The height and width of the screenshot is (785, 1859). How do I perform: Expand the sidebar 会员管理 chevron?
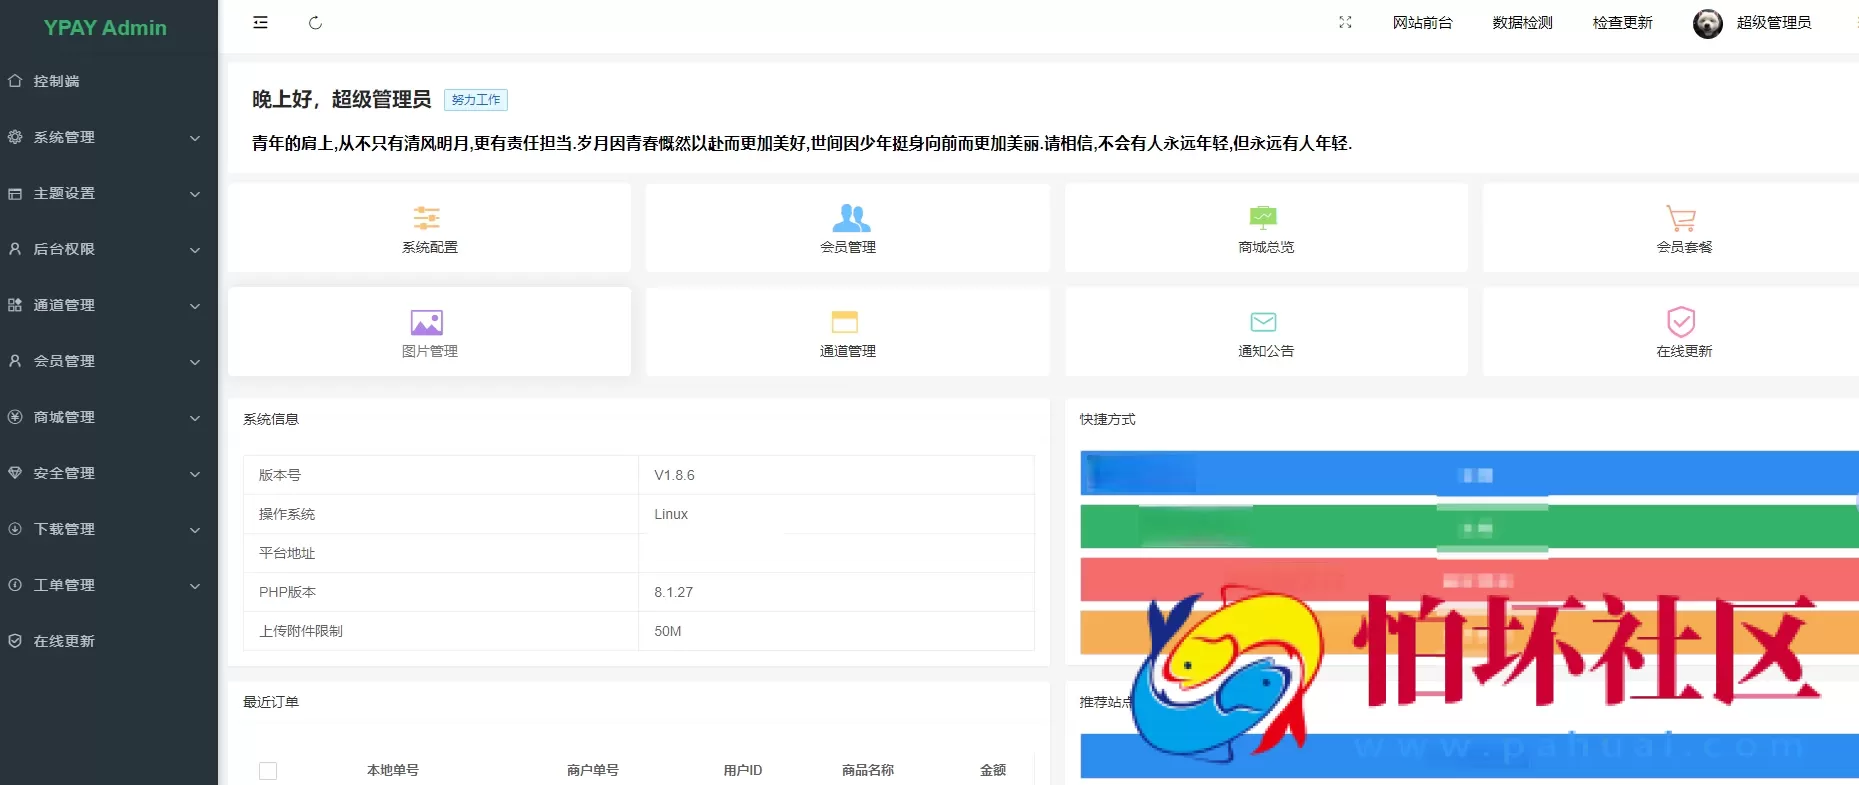click(x=195, y=362)
